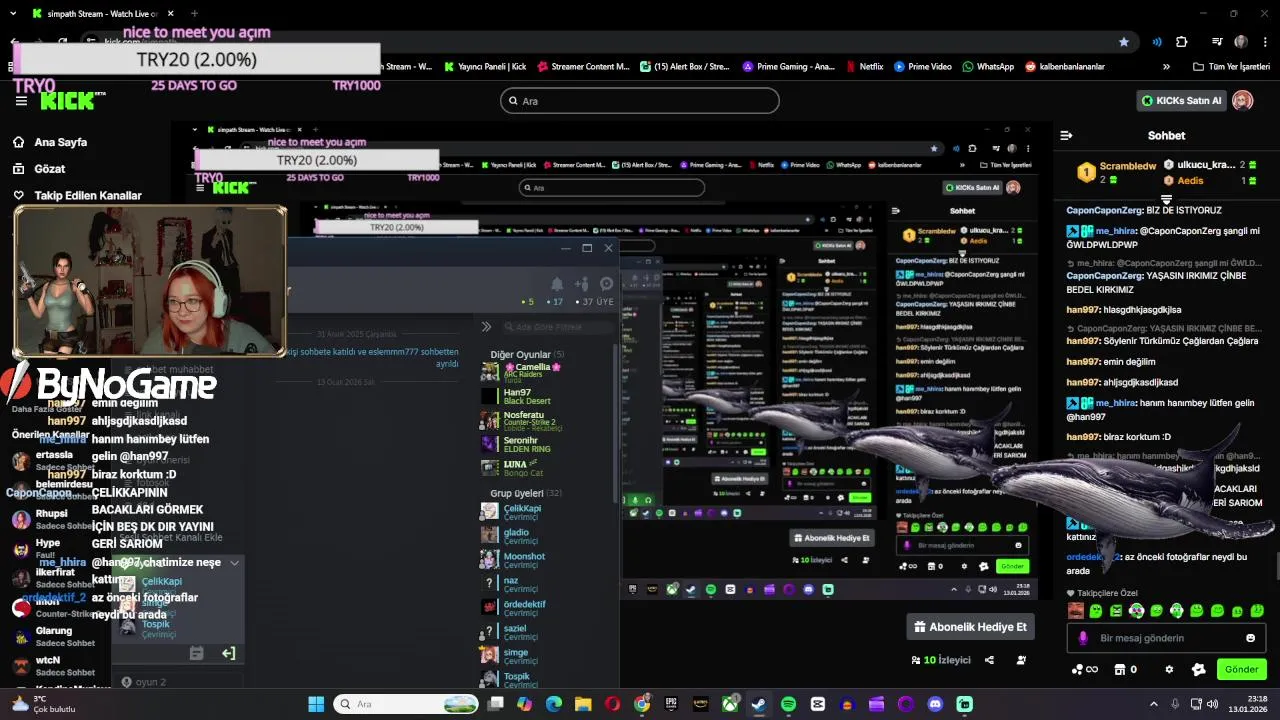This screenshot has height=720, width=1280.
Task: Open Epic Games from the taskbar
Action: 671,704
